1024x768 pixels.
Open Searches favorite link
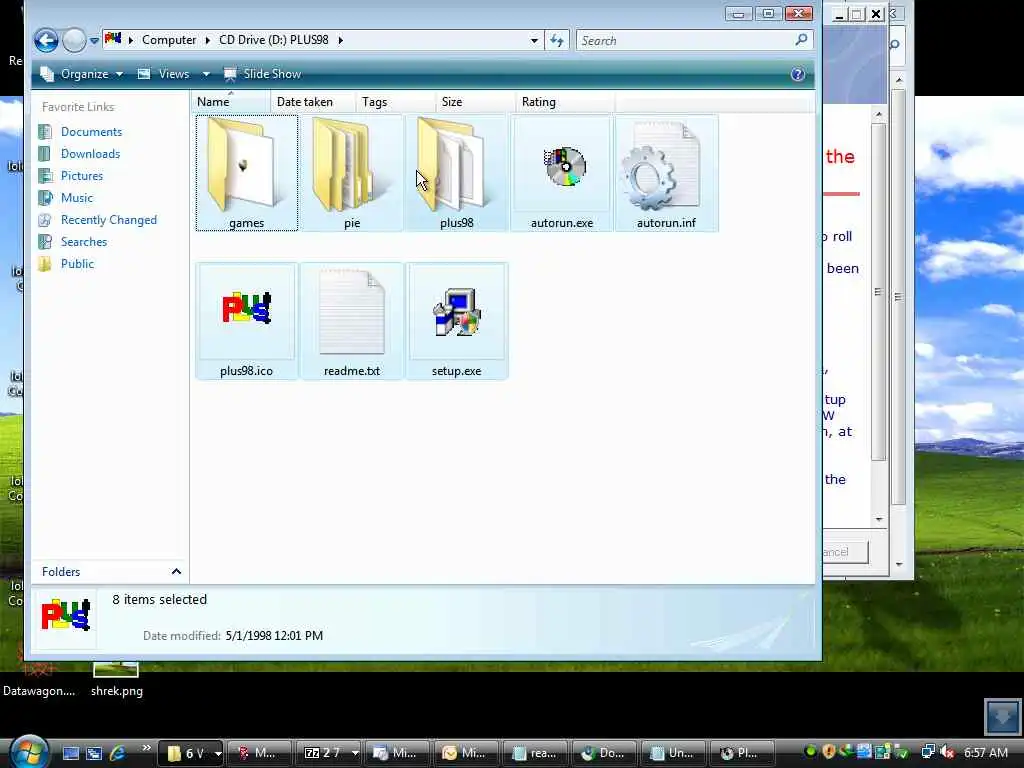pos(84,242)
